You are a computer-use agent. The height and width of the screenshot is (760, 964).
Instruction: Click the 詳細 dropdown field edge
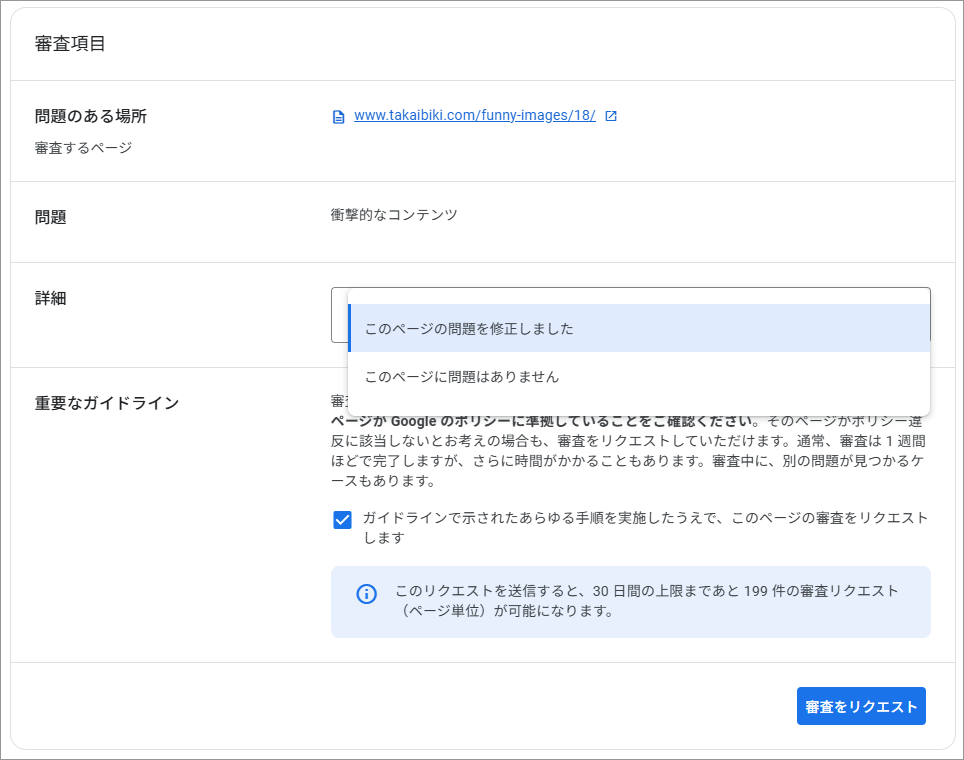(338, 315)
